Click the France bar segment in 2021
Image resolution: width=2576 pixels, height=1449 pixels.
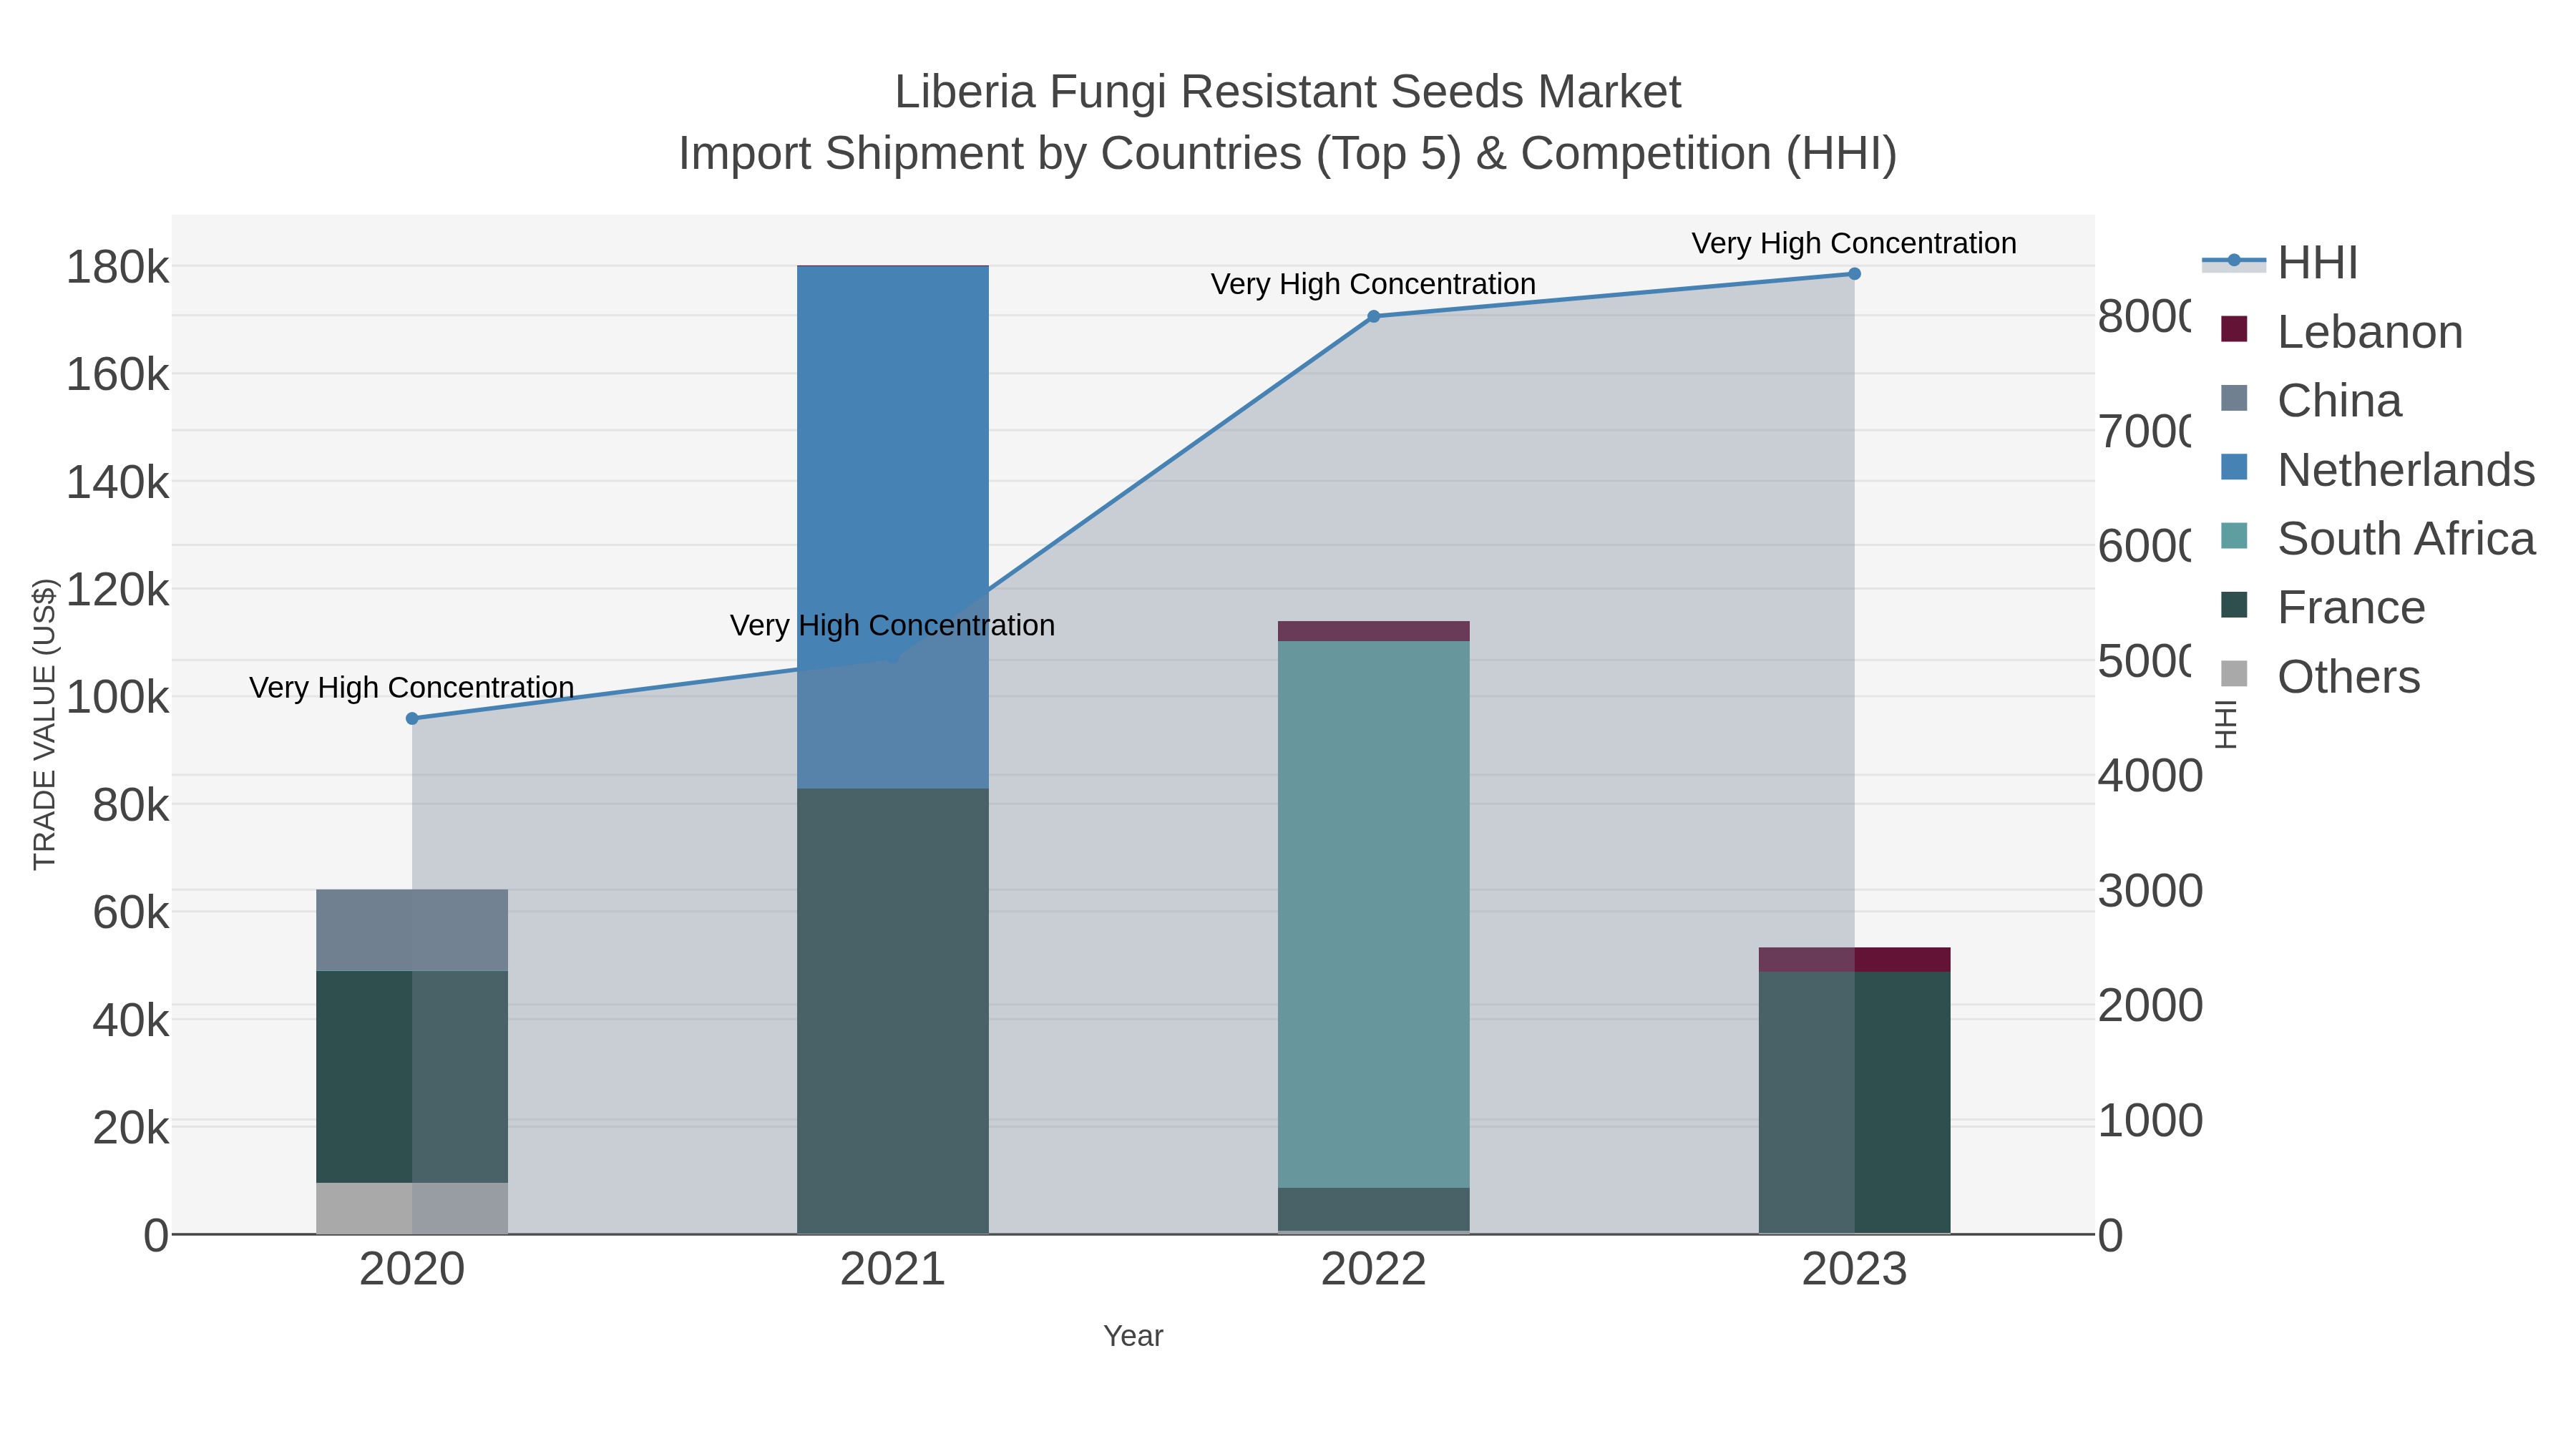coord(893,1012)
